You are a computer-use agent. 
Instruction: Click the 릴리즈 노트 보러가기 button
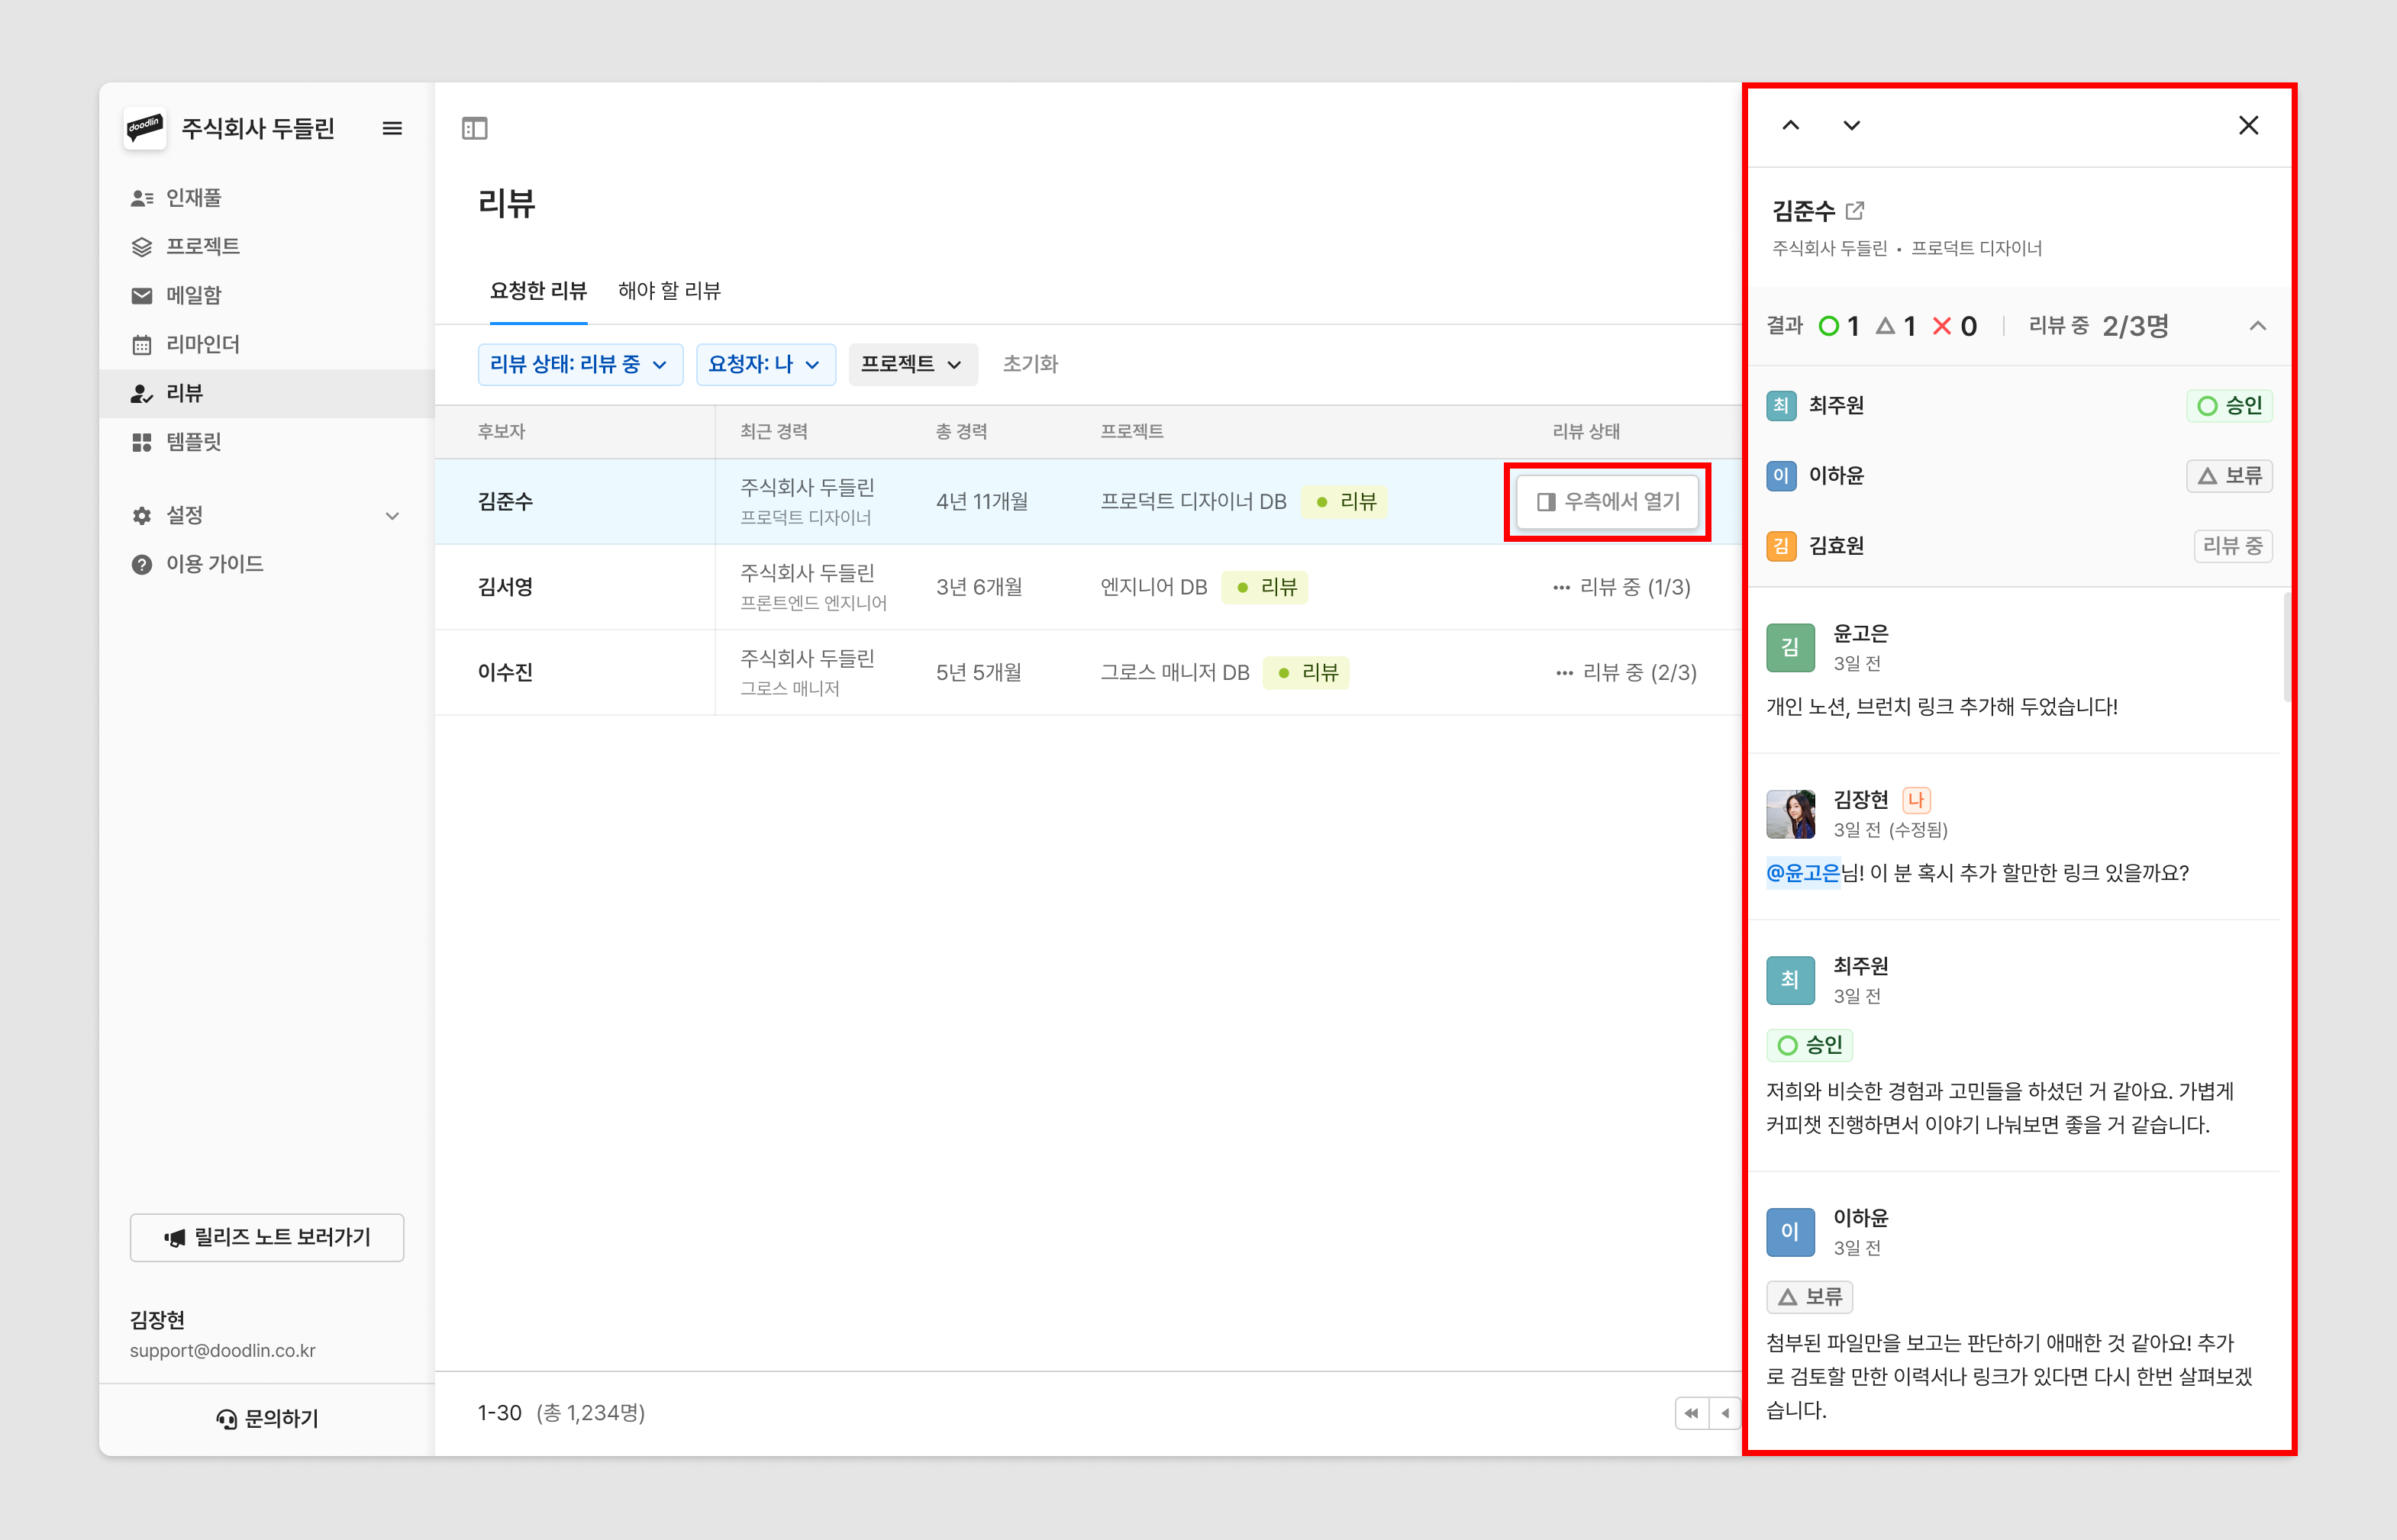coord(267,1237)
